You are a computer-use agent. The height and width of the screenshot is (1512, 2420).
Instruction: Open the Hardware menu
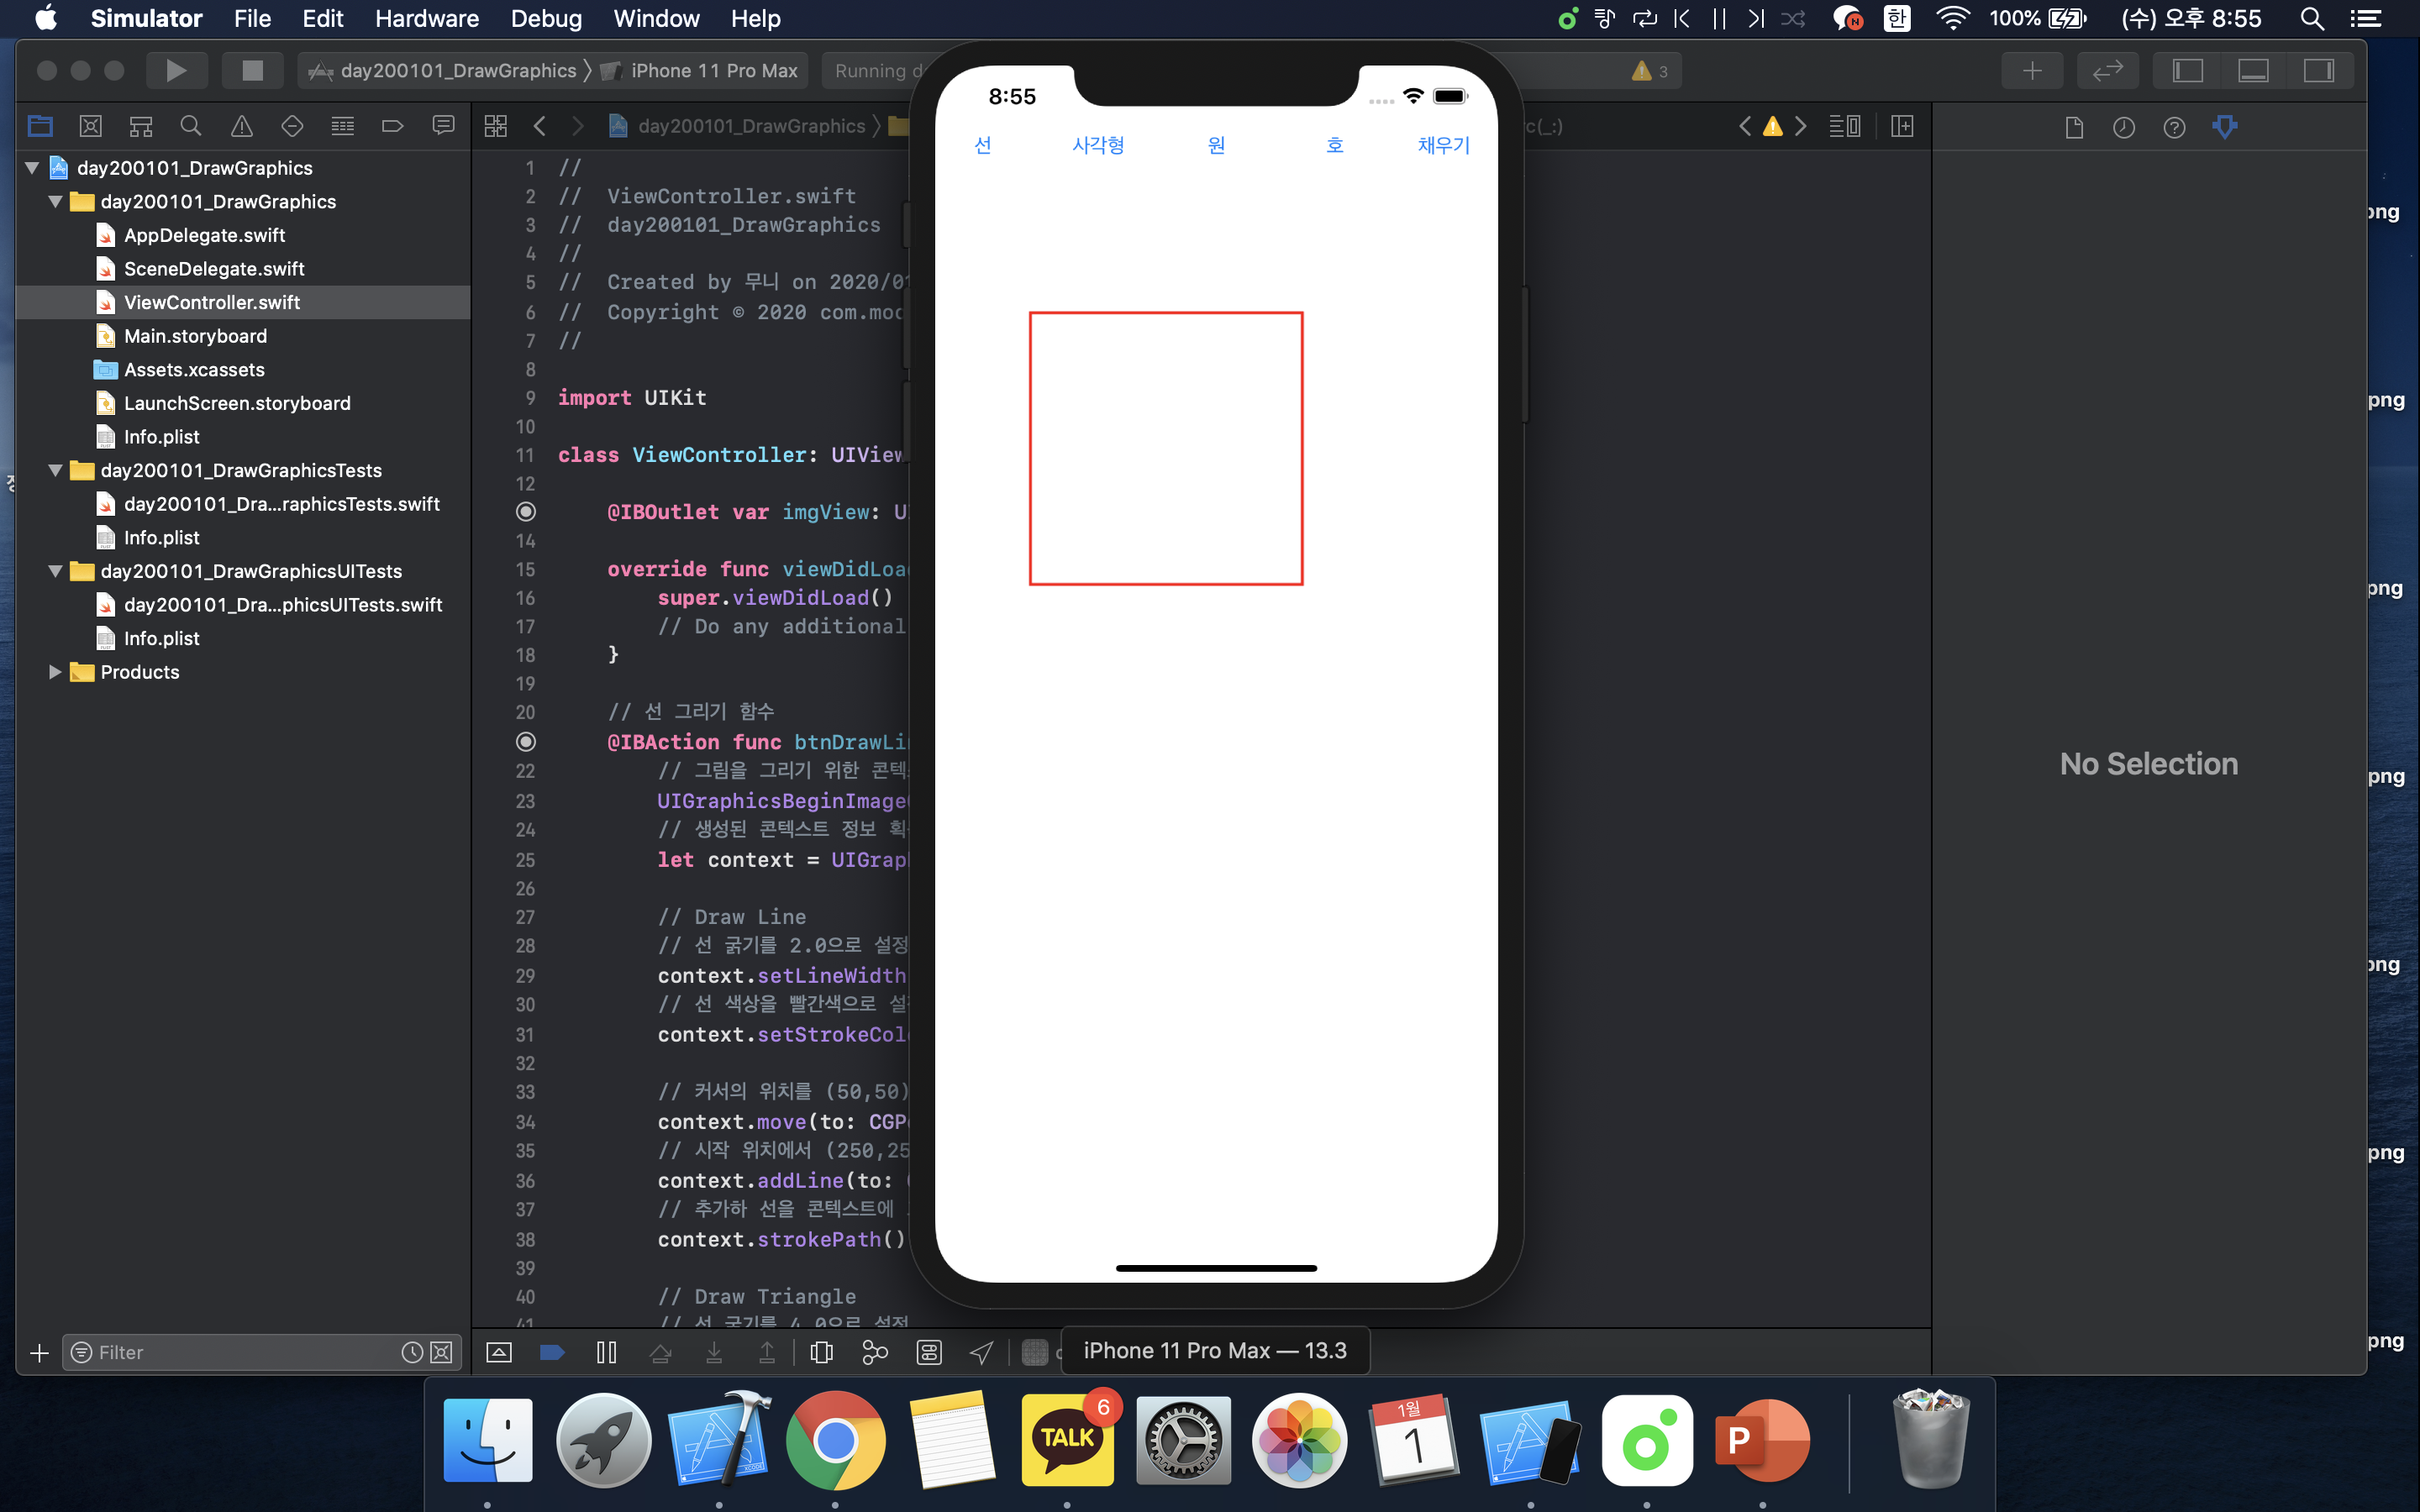pyautogui.click(x=426, y=18)
